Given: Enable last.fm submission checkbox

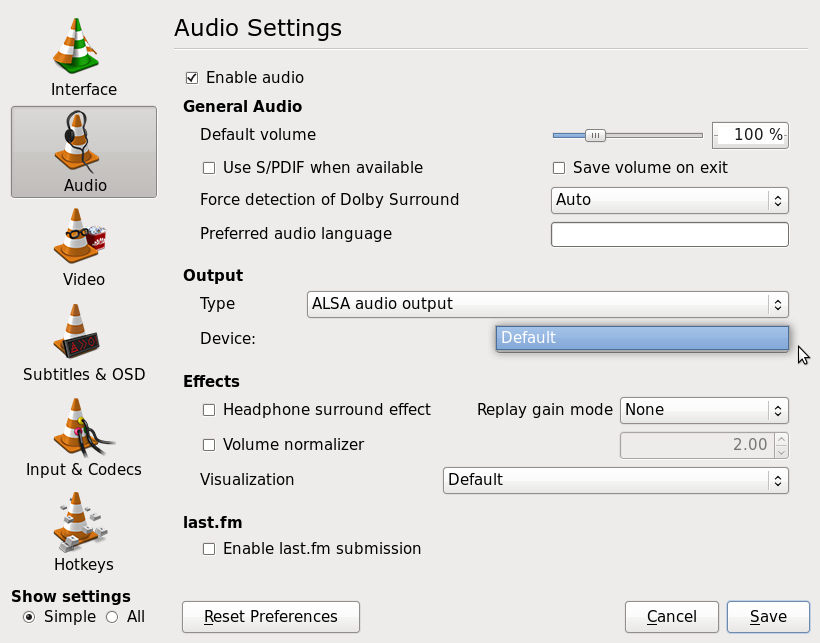Looking at the screenshot, I should point(209,549).
